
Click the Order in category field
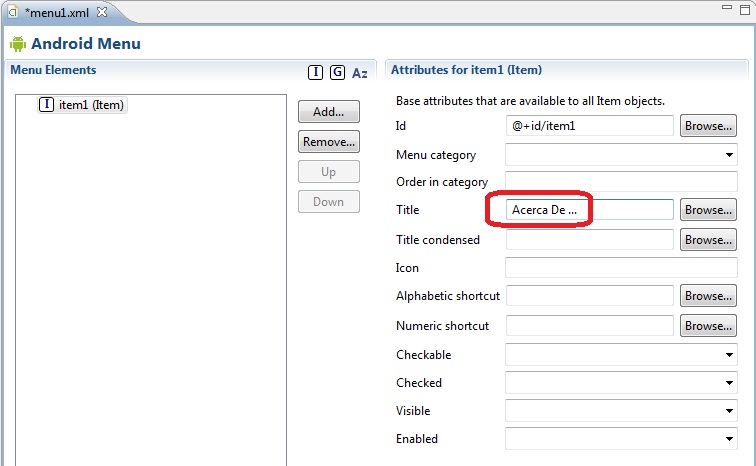621,182
